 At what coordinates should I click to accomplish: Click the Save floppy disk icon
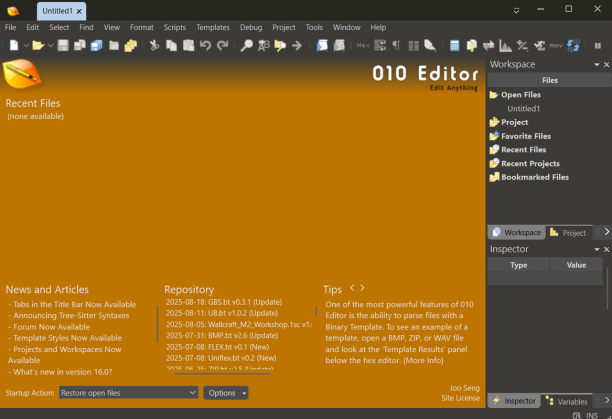point(63,46)
